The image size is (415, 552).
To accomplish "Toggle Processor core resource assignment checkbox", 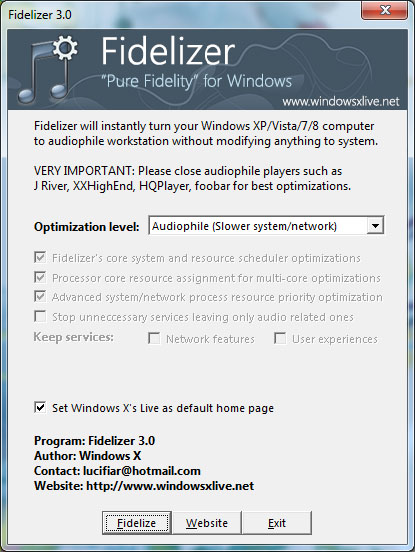I will point(40,277).
